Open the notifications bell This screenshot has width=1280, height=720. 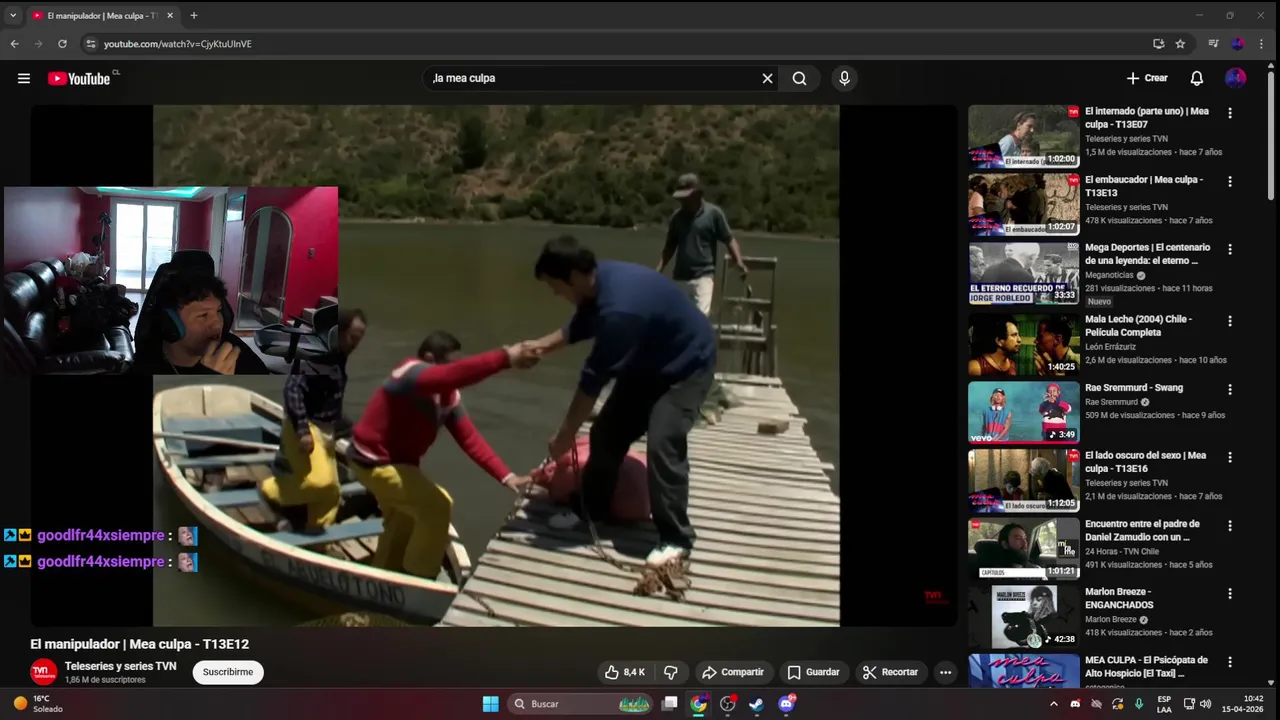(x=1197, y=78)
